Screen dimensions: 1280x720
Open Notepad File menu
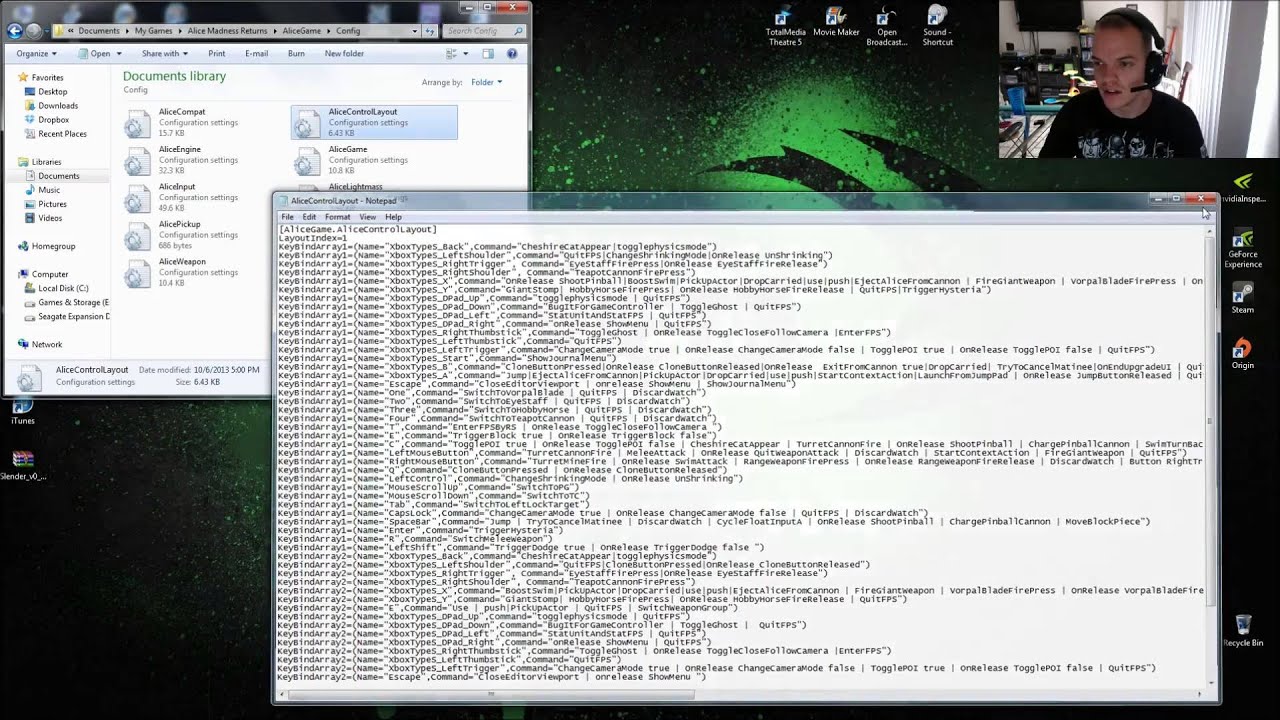click(287, 217)
